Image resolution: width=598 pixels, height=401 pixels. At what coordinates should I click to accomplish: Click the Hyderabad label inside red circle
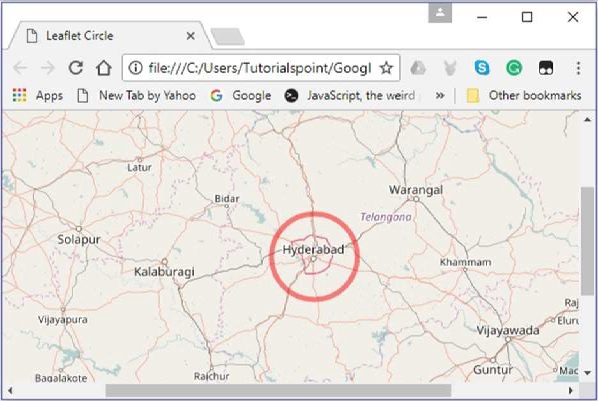click(x=313, y=250)
